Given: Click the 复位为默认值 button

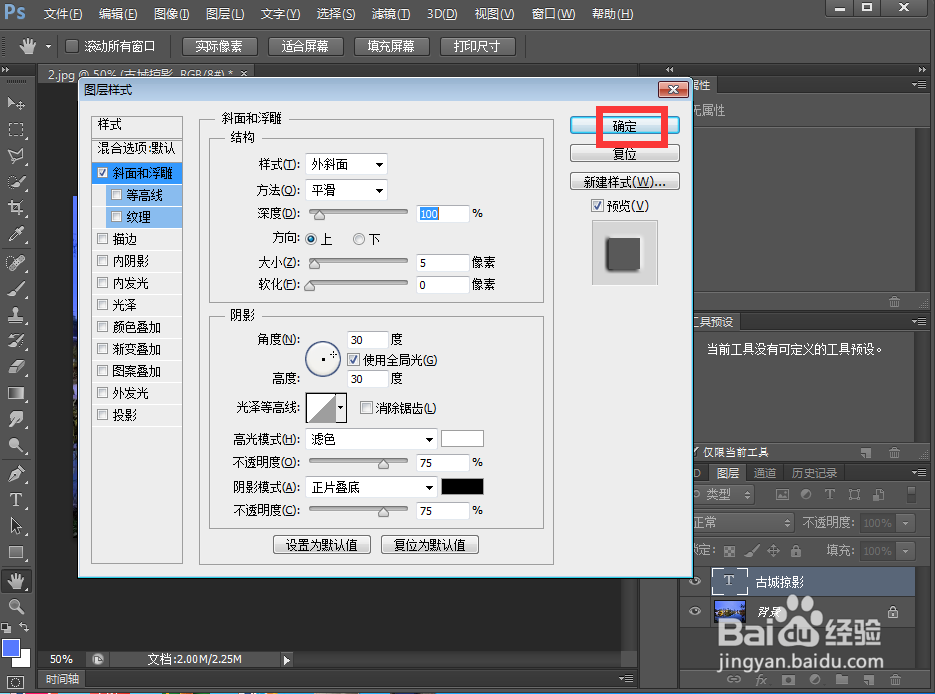Looking at the screenshot, I should [x=430, y=544].
